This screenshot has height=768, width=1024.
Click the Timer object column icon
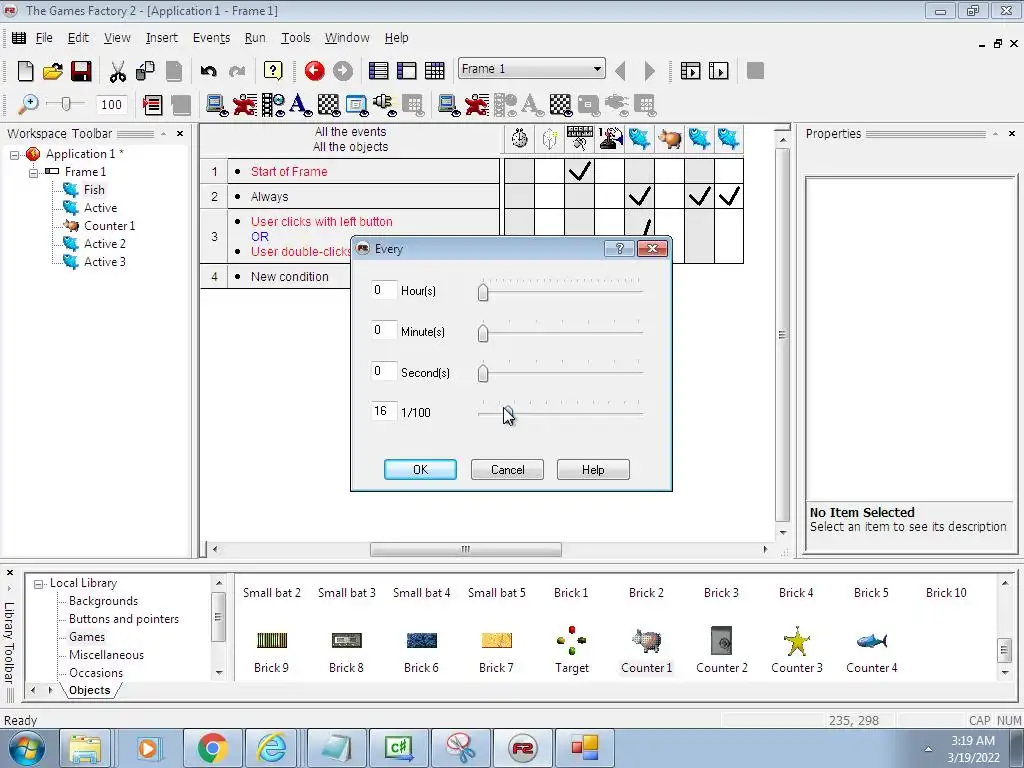[520, 138]
